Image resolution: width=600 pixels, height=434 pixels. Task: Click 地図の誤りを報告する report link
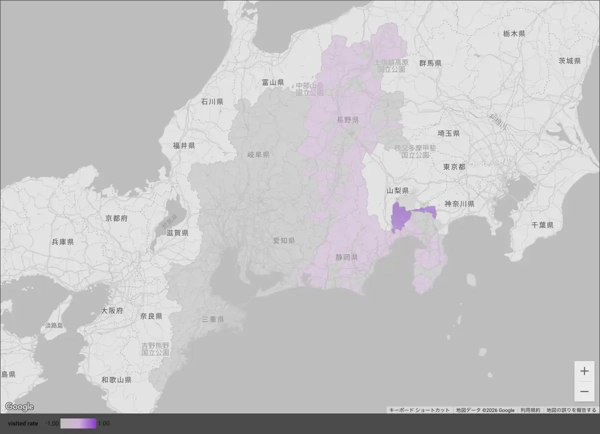pyautogui.click(x=571, y=410)
